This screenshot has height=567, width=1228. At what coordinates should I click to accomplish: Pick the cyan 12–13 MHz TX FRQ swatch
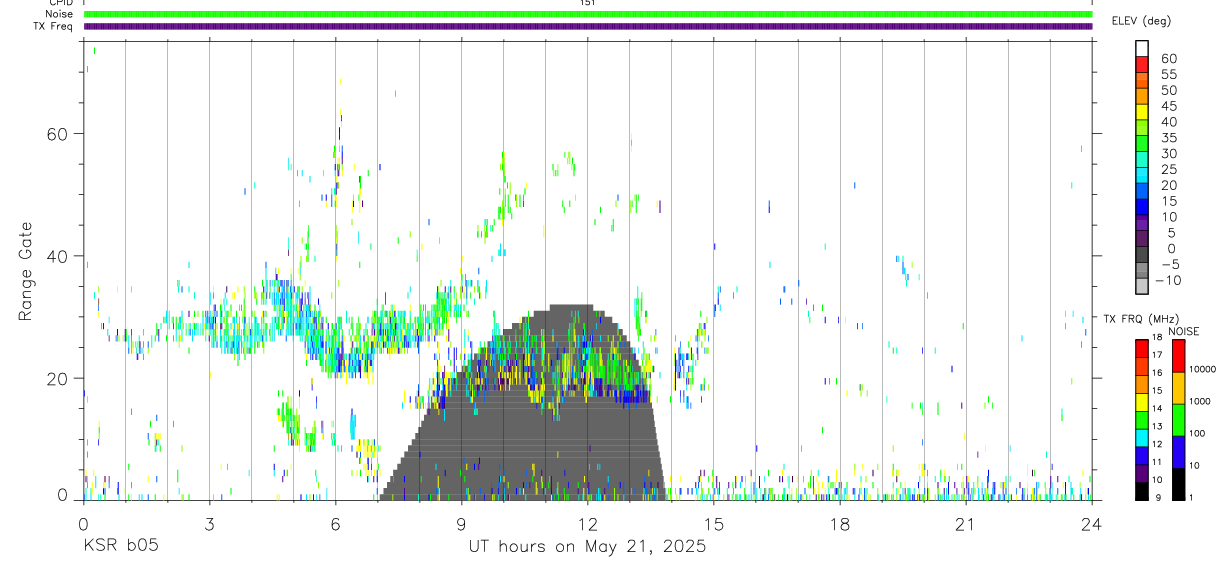1141,438
